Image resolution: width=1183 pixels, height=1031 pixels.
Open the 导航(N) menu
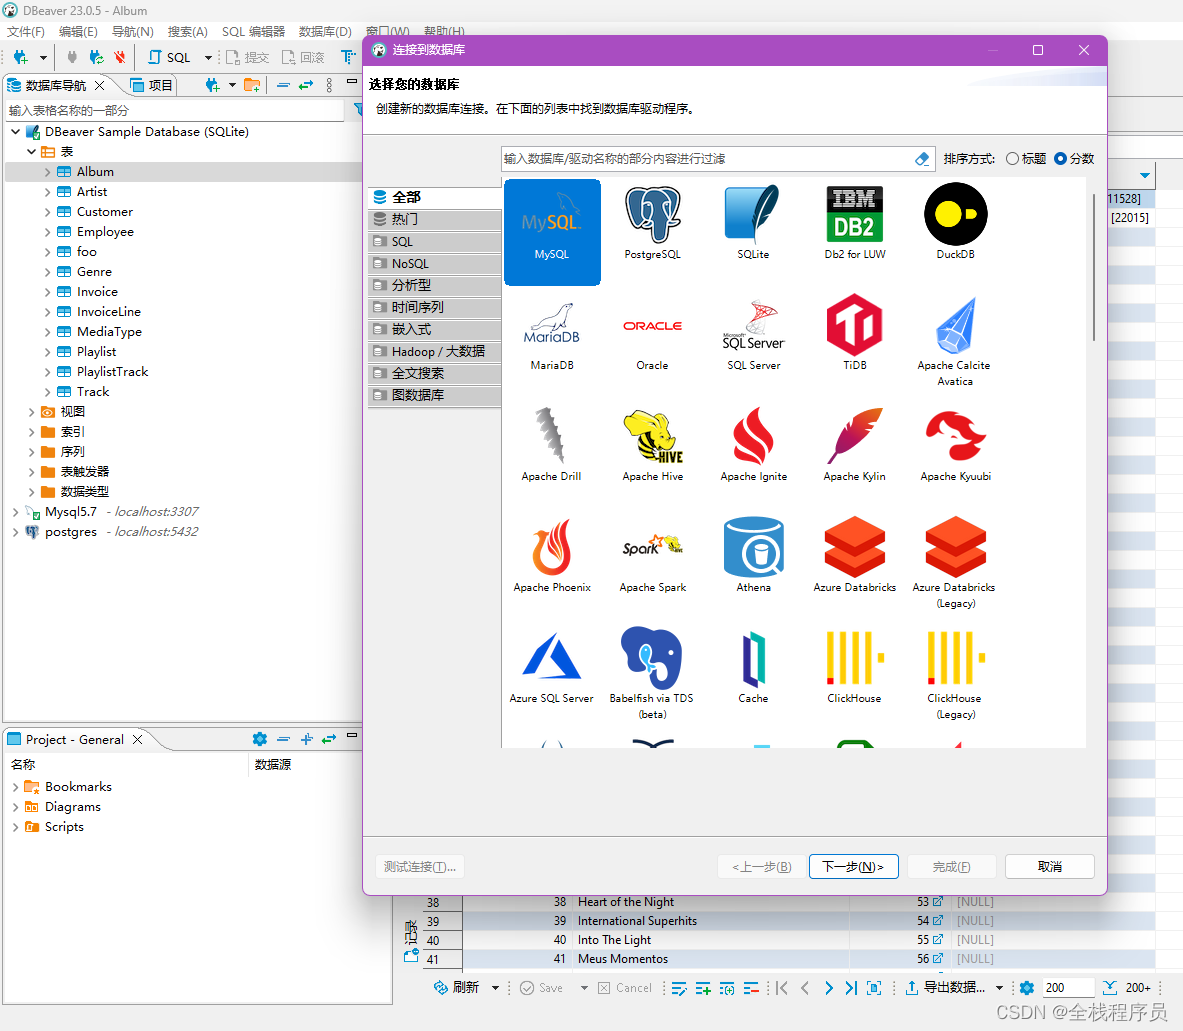pos(133,32)
